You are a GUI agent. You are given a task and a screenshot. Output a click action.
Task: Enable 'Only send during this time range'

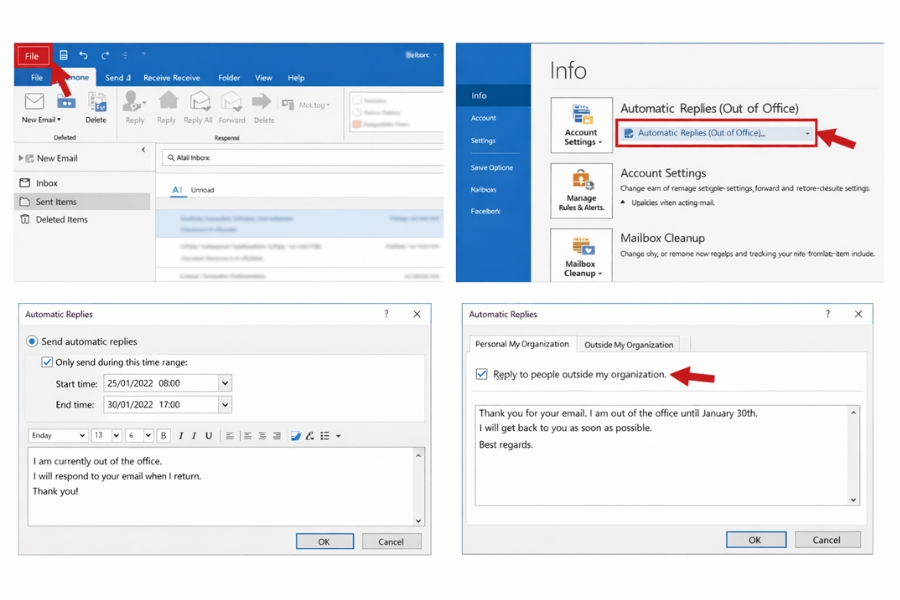pos(46,362)
